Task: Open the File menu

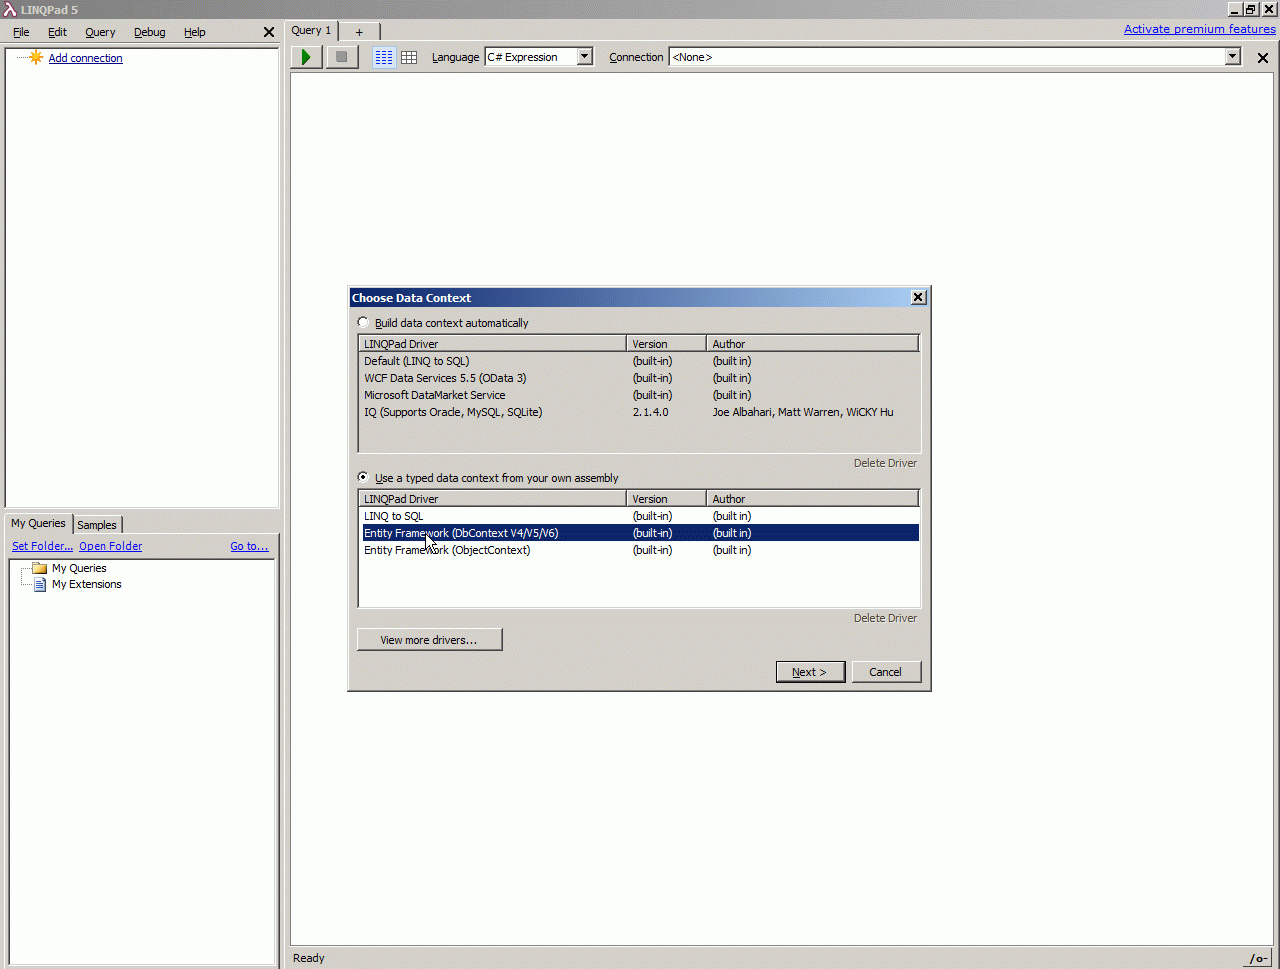Action: tap(21, 32)
